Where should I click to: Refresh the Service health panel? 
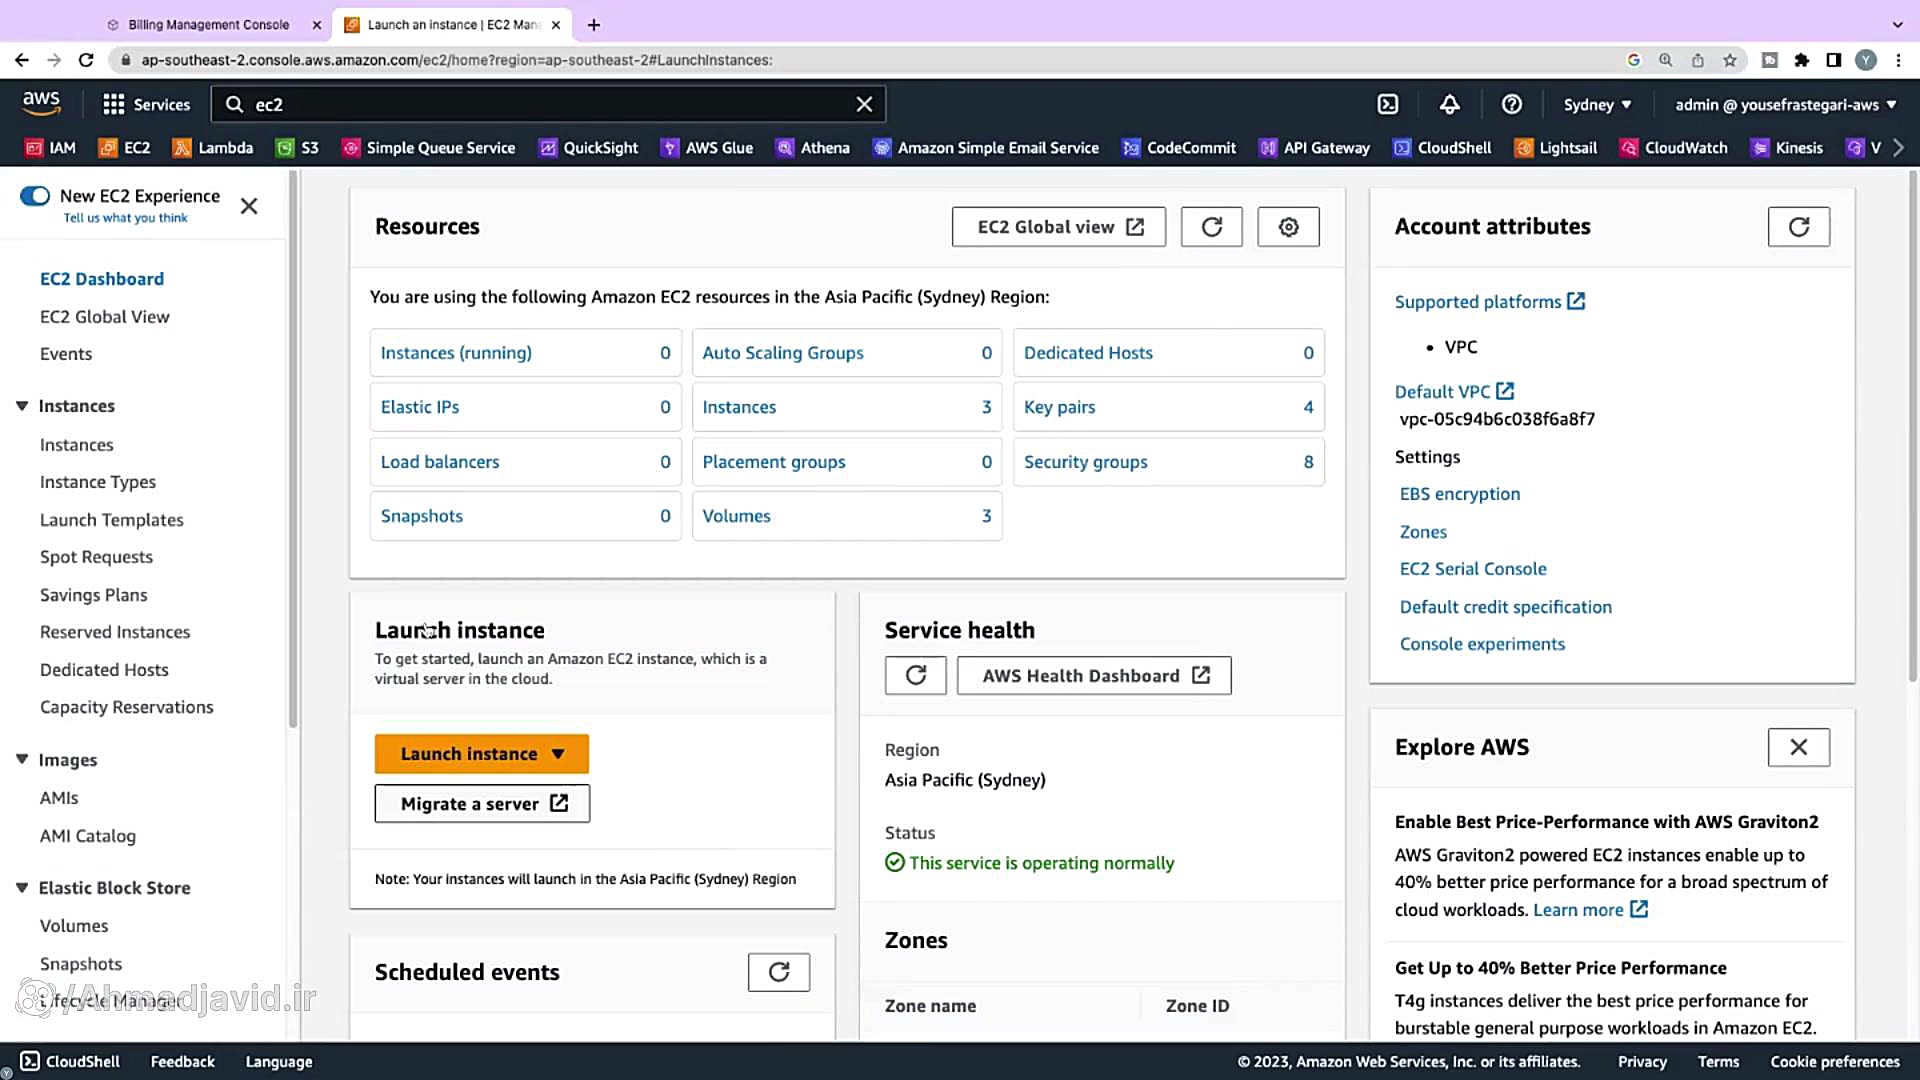915,676
